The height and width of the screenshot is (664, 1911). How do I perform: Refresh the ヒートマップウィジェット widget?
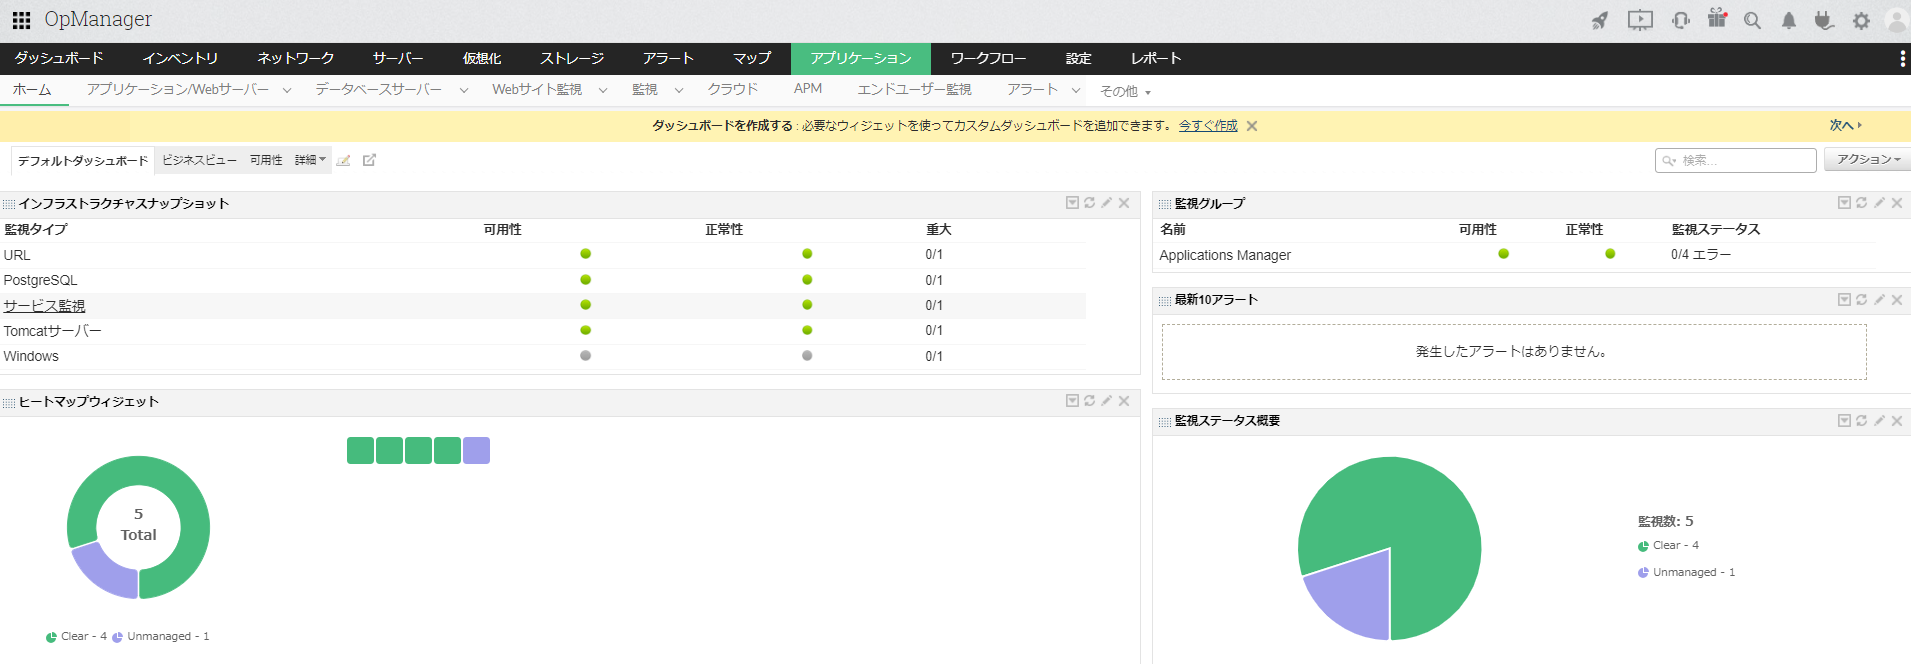(1089, 401)
